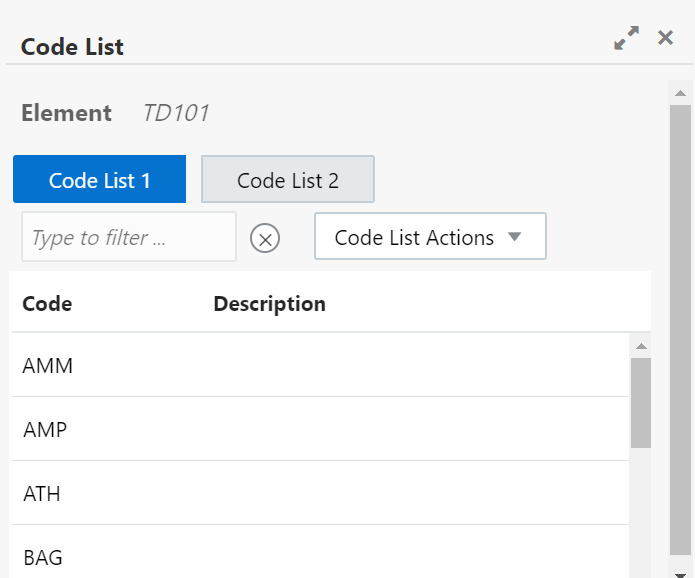Click the outer panel scrollbar thumb
695x578 pixels.
pyautogui.click(x=680, y=330)
